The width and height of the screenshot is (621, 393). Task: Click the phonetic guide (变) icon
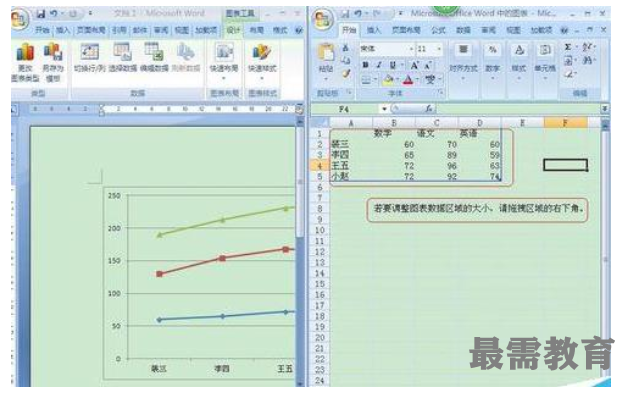click(x=430, y=80)
